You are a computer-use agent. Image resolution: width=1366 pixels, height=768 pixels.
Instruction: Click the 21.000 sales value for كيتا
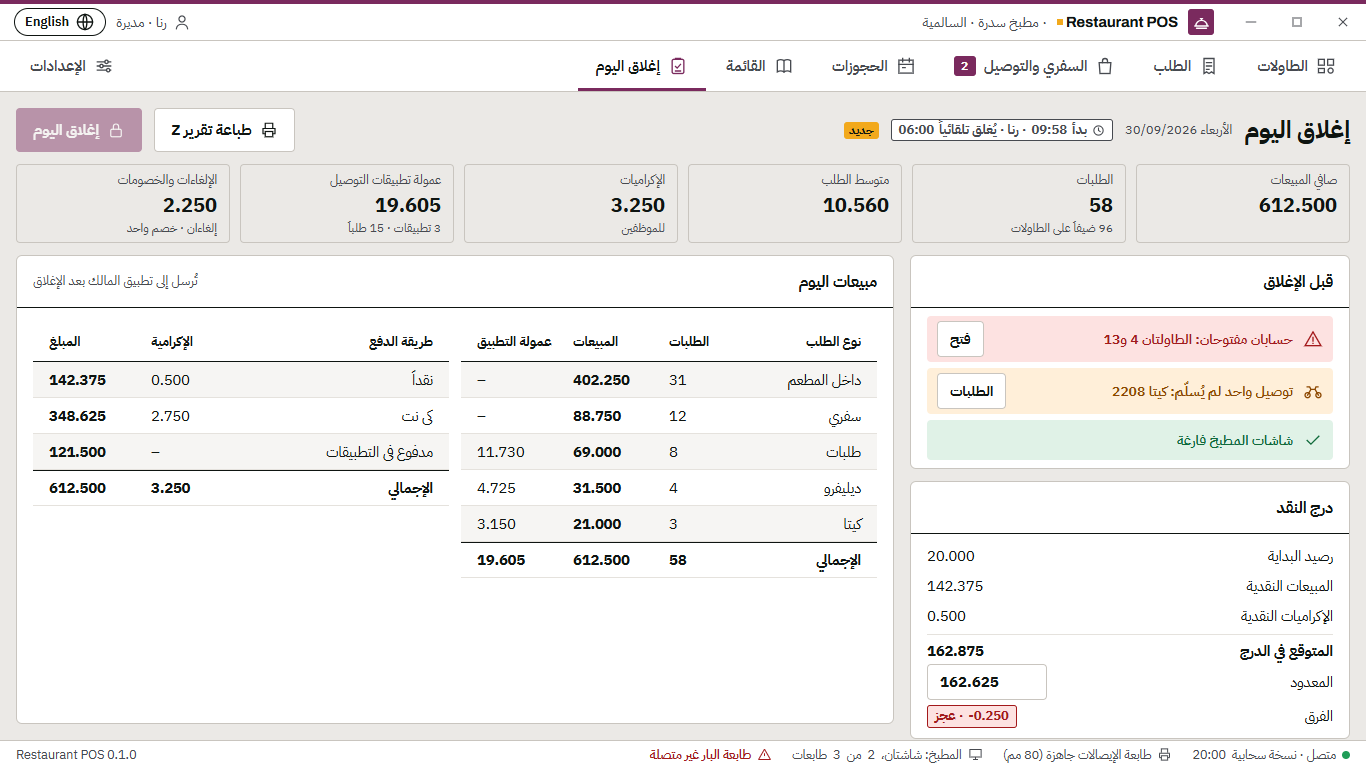[x=597, y=524]
